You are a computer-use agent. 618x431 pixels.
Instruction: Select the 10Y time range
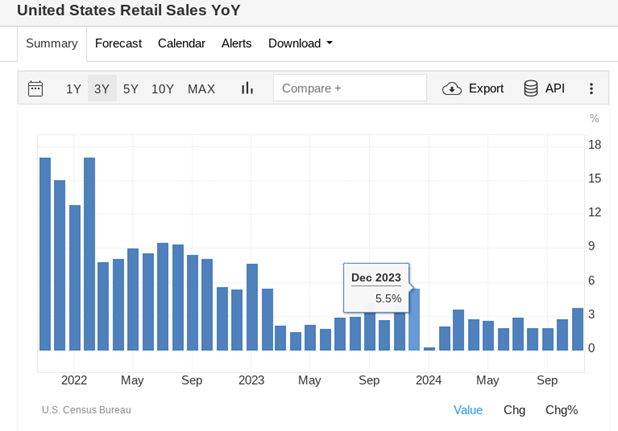coord(163,89)
